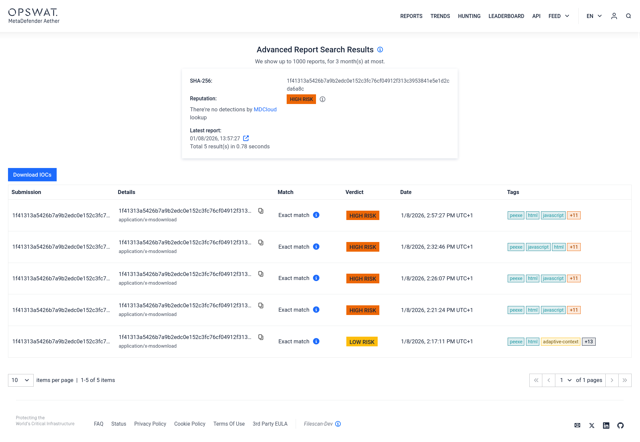Open the Status footer link

(x=119, y=424)
